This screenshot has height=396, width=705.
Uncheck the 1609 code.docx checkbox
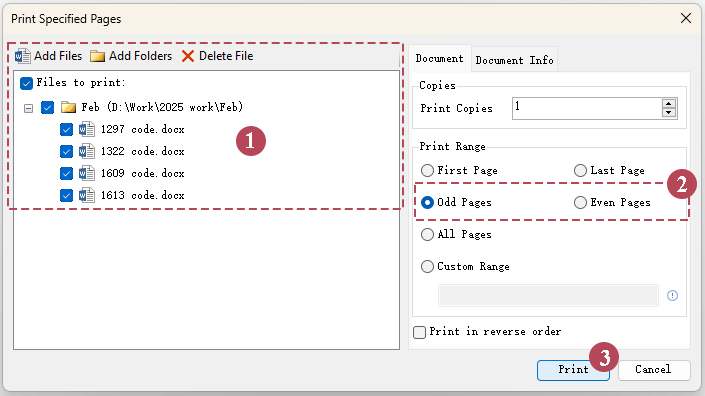pyautogui.click(x=66, y=174)
